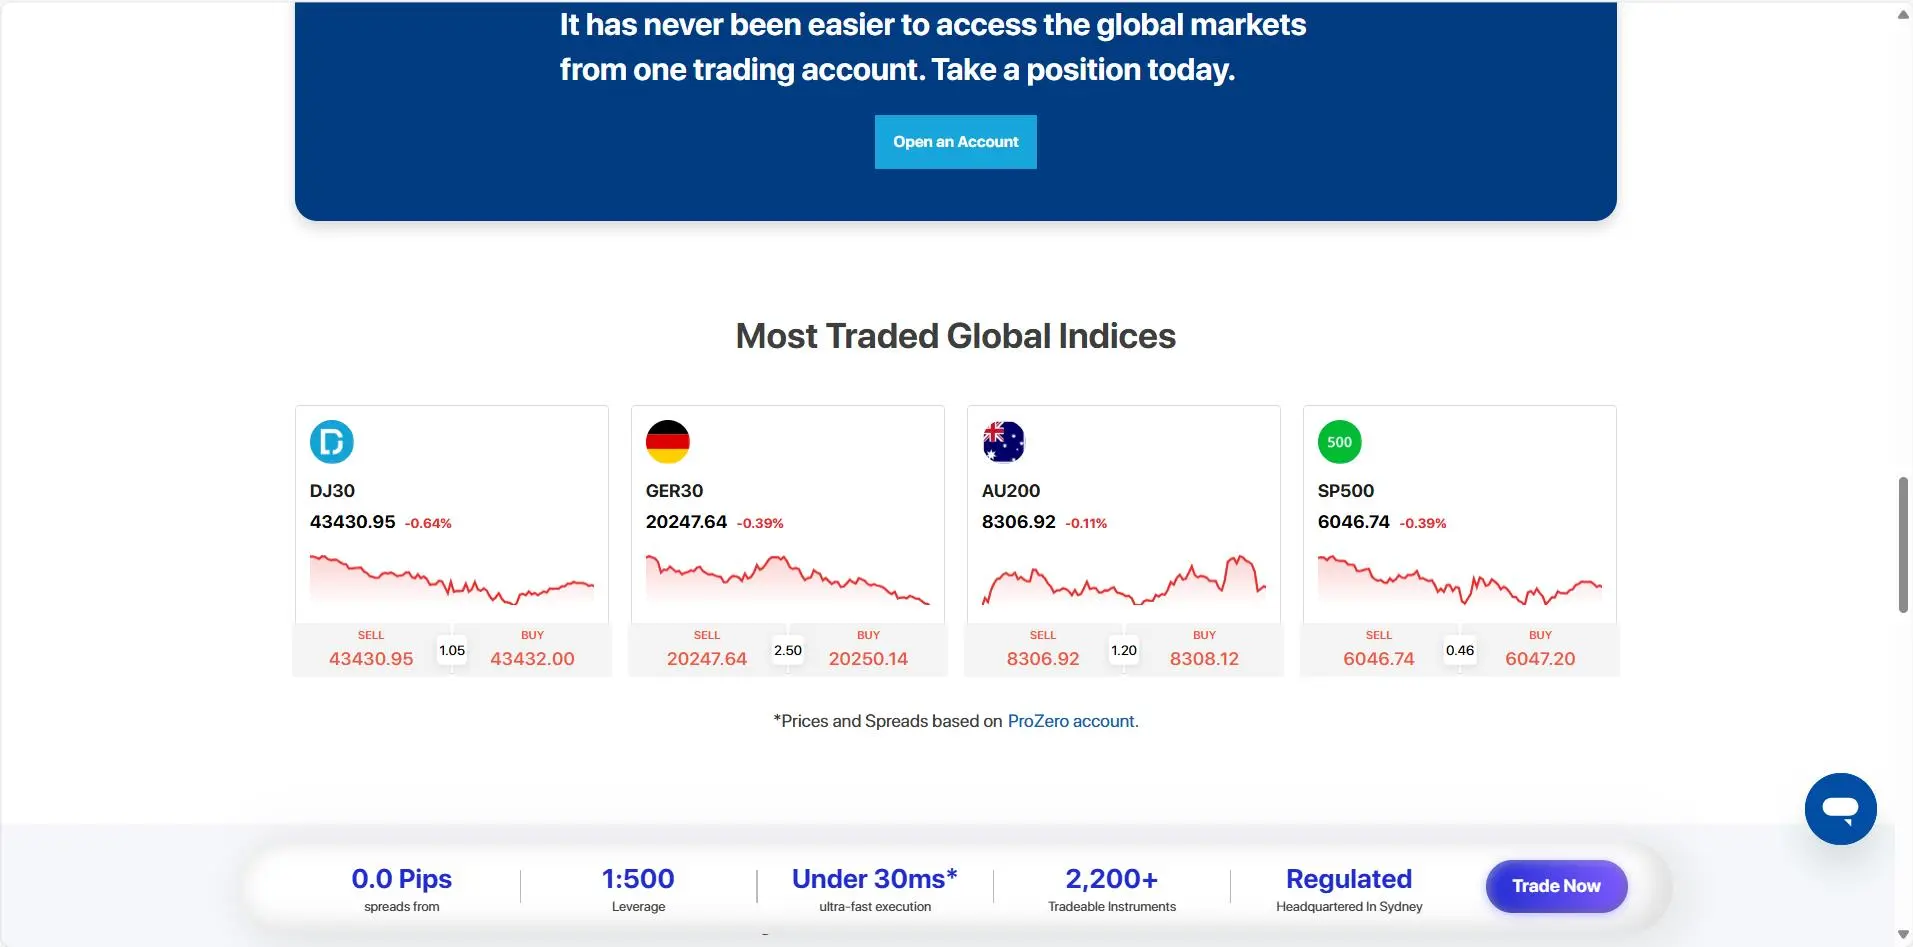This screenshot has height=947, width=1913.
Task: Click the AU200 BUY price 8308.12
Action: pos(1204,659)
